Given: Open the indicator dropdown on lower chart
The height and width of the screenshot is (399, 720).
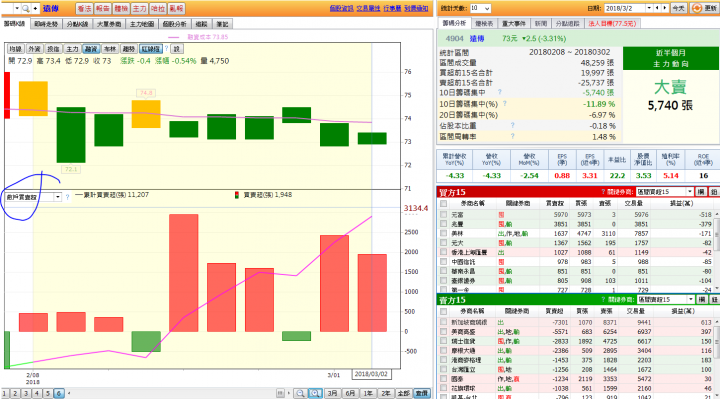Looking at the screenshot, I should point(57,197).
